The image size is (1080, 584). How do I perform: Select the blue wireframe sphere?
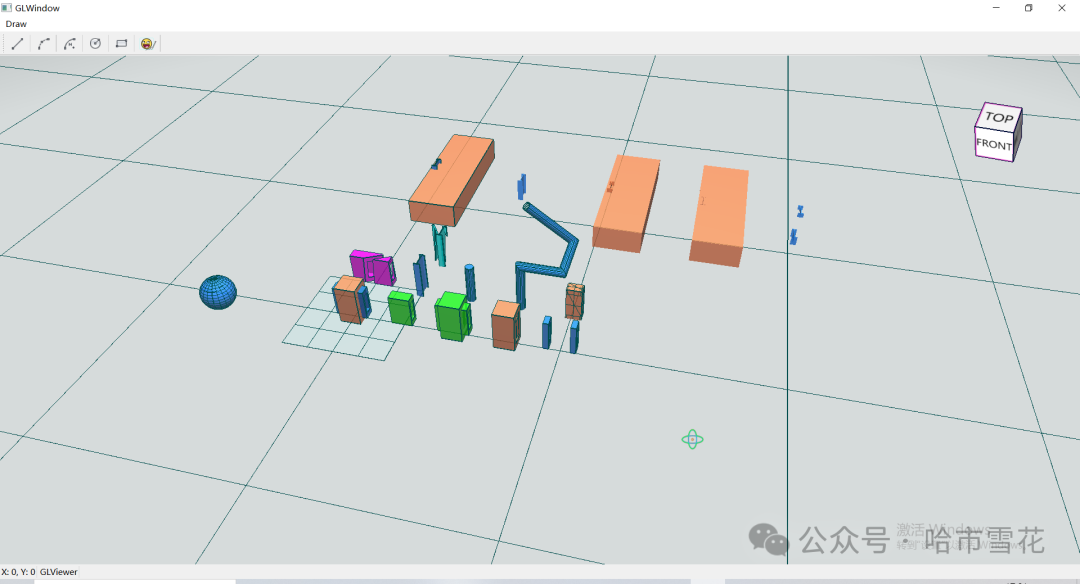pyautogui.click(x=217, y=294)
